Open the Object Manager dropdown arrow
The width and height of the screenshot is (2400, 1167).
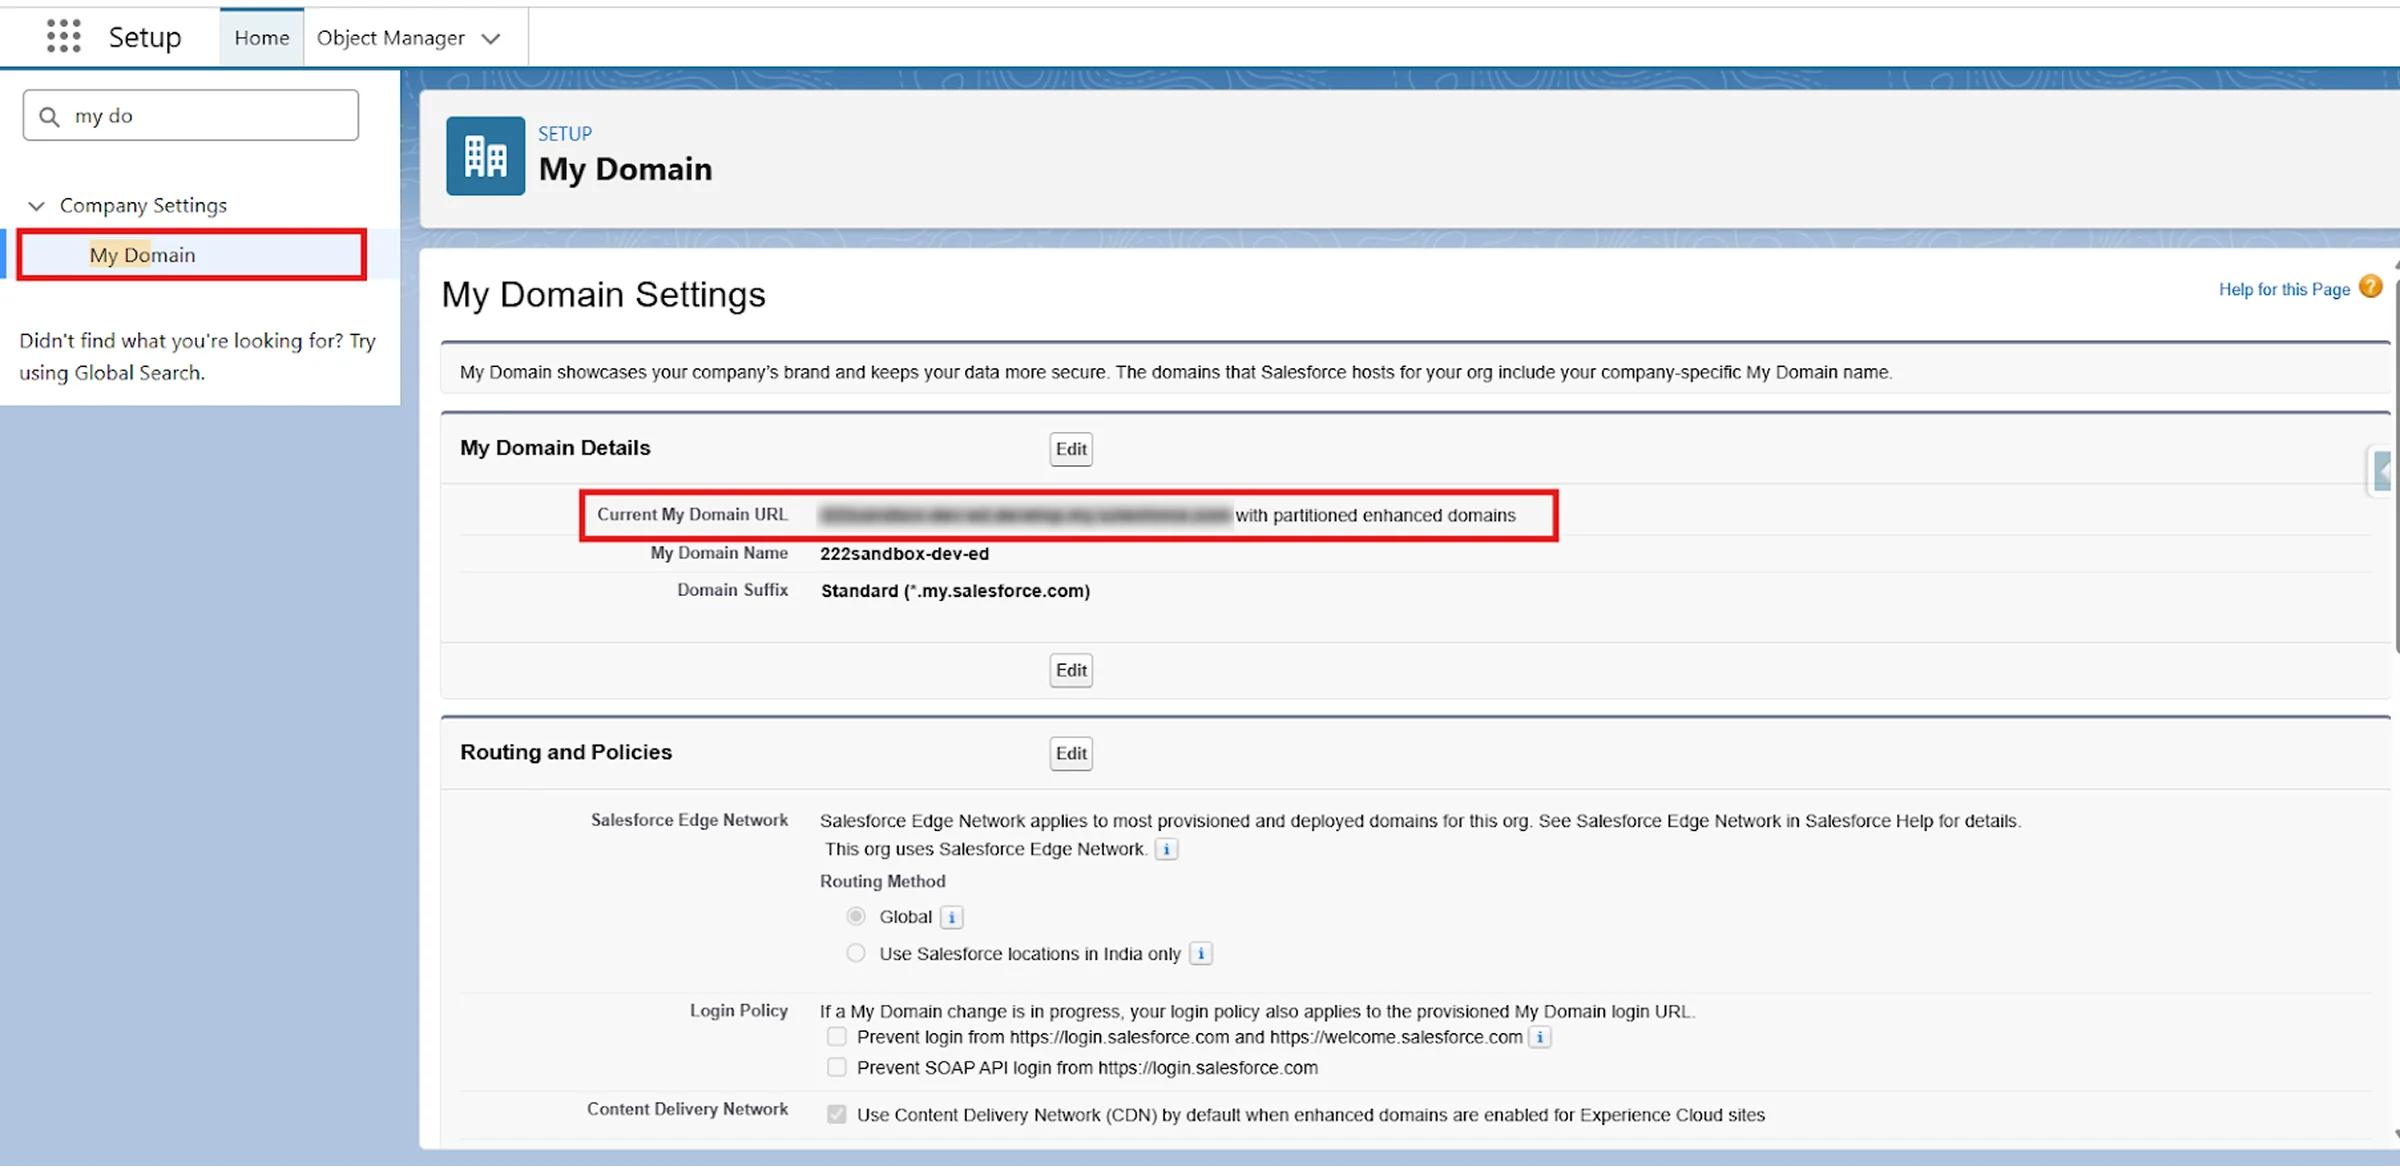coord(491,38)
